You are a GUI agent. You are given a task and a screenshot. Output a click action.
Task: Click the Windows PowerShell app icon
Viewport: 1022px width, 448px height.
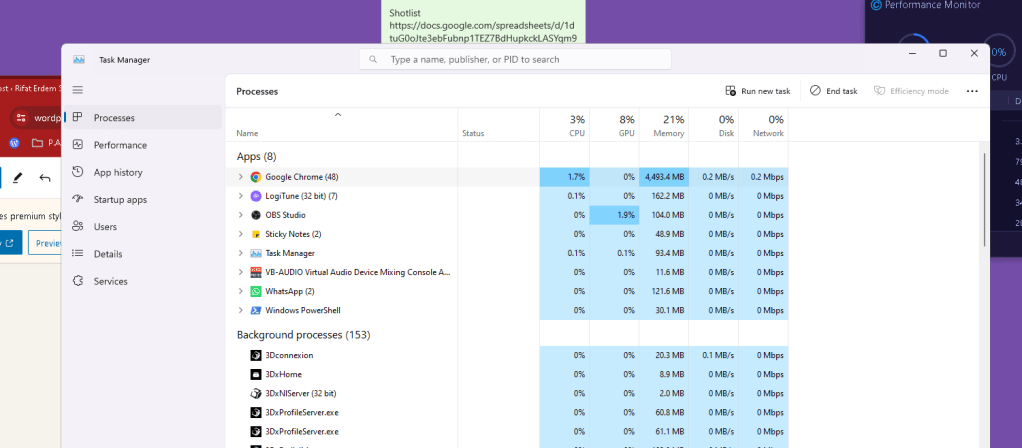pyautogui.click(x=256, y=310)
